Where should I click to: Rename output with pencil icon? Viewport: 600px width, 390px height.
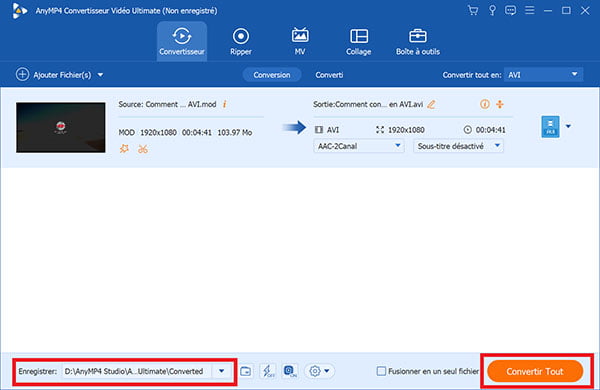(x=431, y=104)
